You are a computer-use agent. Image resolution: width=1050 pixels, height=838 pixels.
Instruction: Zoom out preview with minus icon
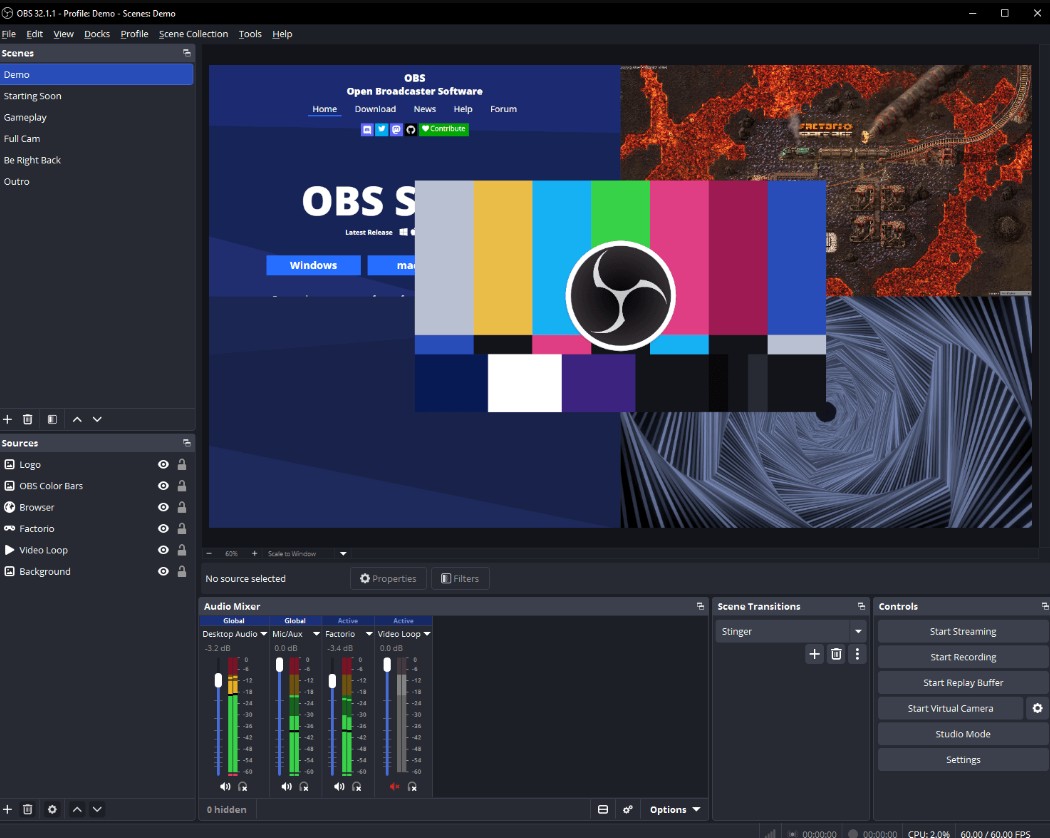(x=209, y=553)
